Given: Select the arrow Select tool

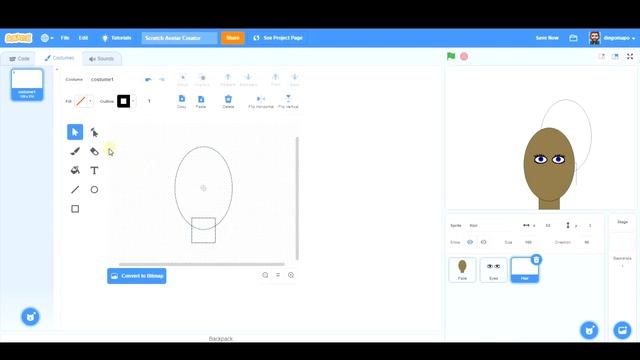Looking at the screenshot, I should 75,132.
